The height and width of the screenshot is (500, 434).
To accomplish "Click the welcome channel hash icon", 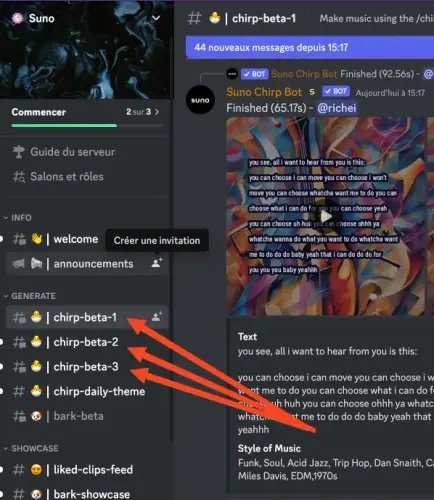I will pos(19,239).
